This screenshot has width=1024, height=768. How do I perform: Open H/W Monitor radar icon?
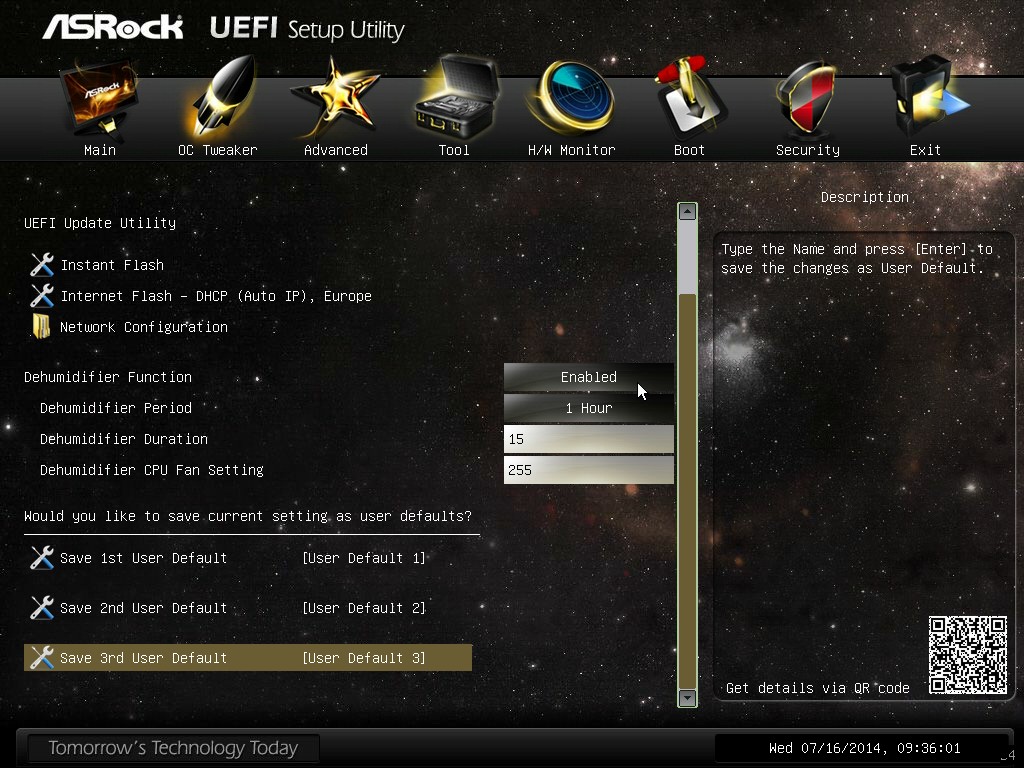point(573,98)
